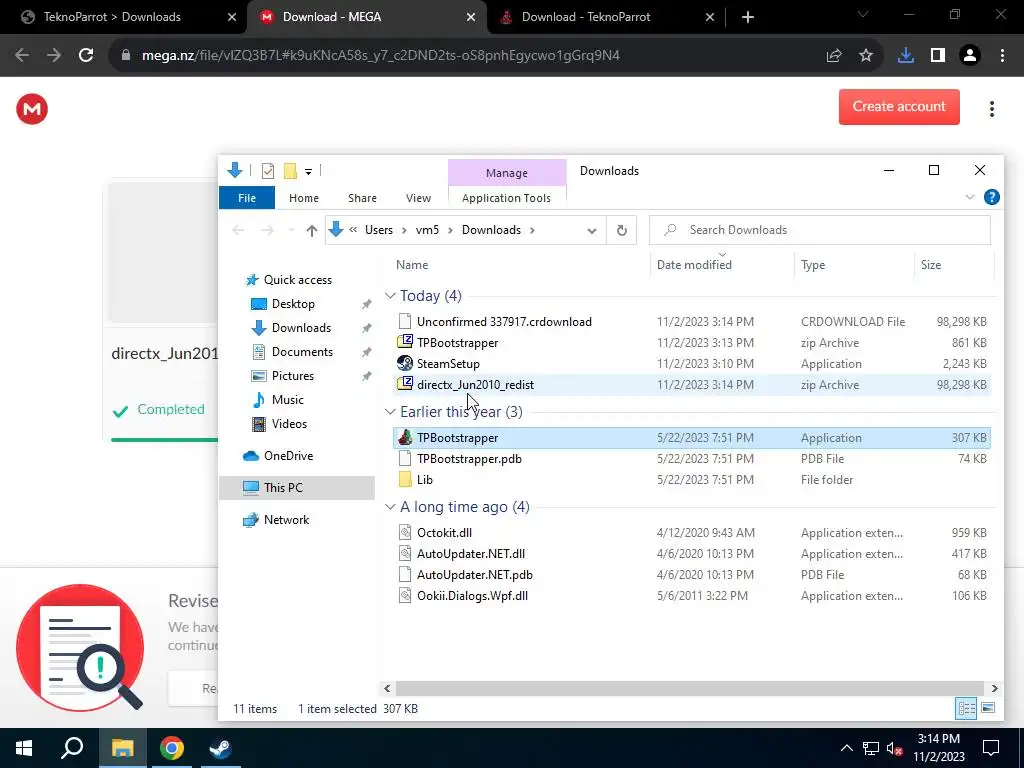Screen dimensions: 1024x768
Task: Open Explorer help icon
Action: click(x=991, y=197)
